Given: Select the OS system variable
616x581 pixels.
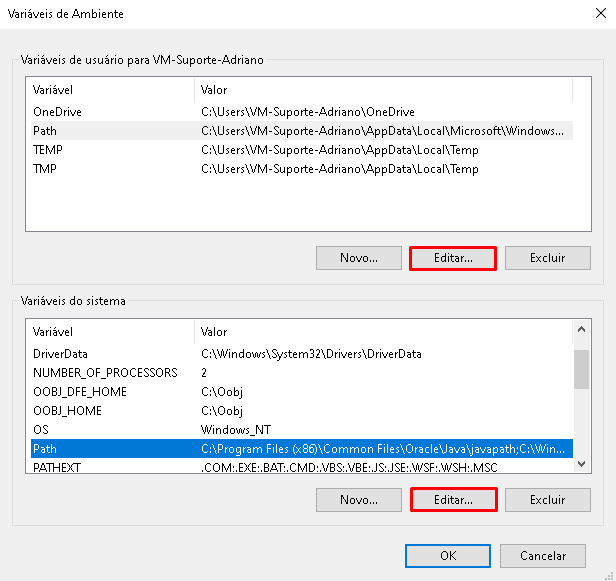Looking at the screenshot, I should [x=302, y=430].
